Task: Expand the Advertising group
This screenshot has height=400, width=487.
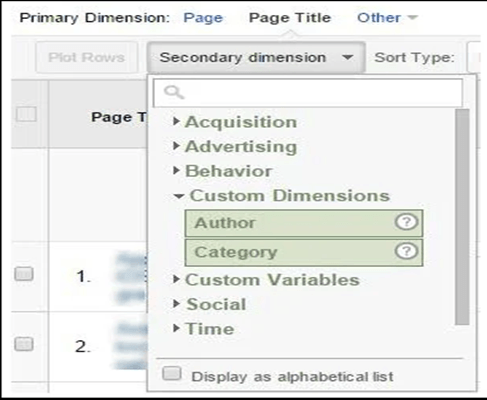Action: (235, 147)
